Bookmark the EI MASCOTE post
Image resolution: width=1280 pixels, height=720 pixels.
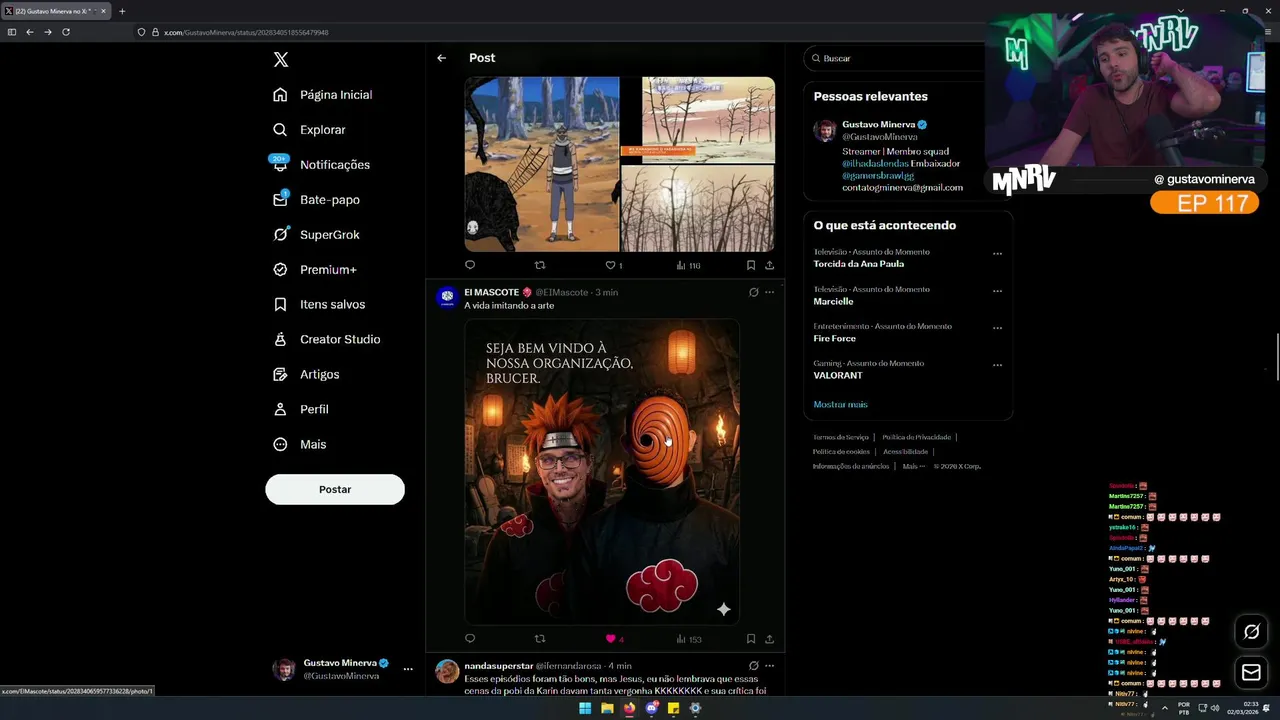pos(750,639)
